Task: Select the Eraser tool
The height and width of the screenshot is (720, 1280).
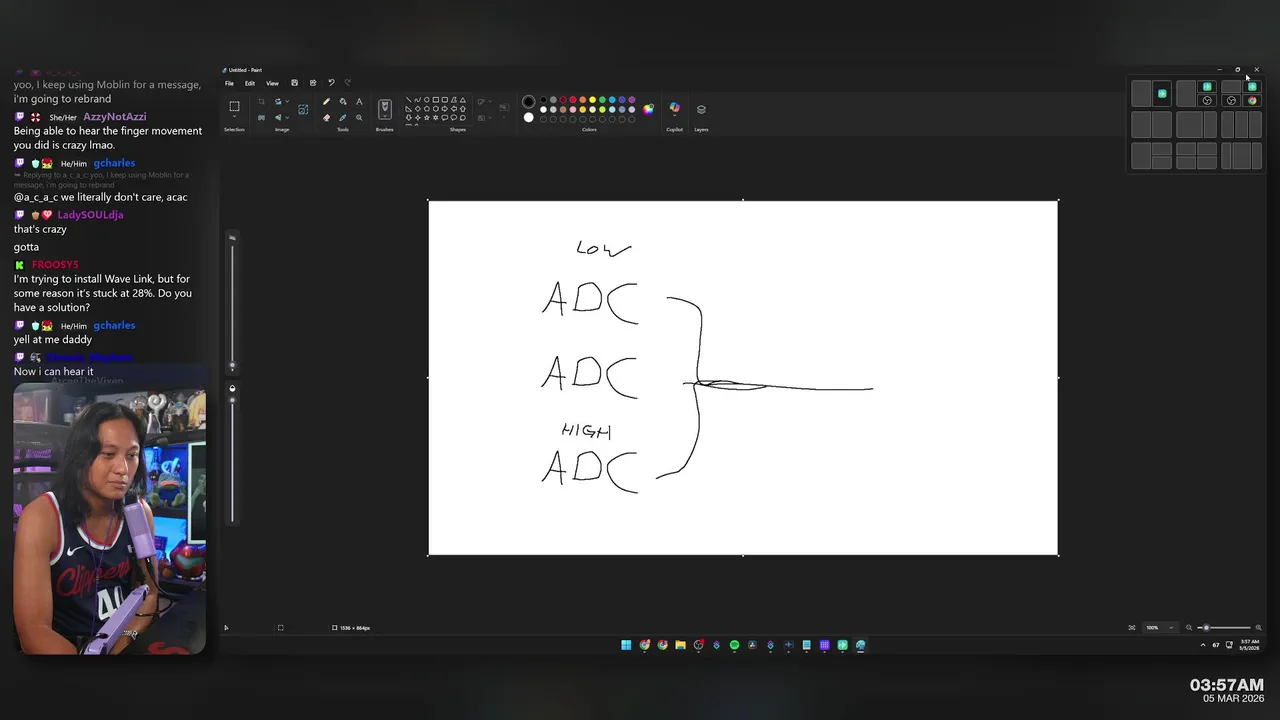Action: click(326, 118)
